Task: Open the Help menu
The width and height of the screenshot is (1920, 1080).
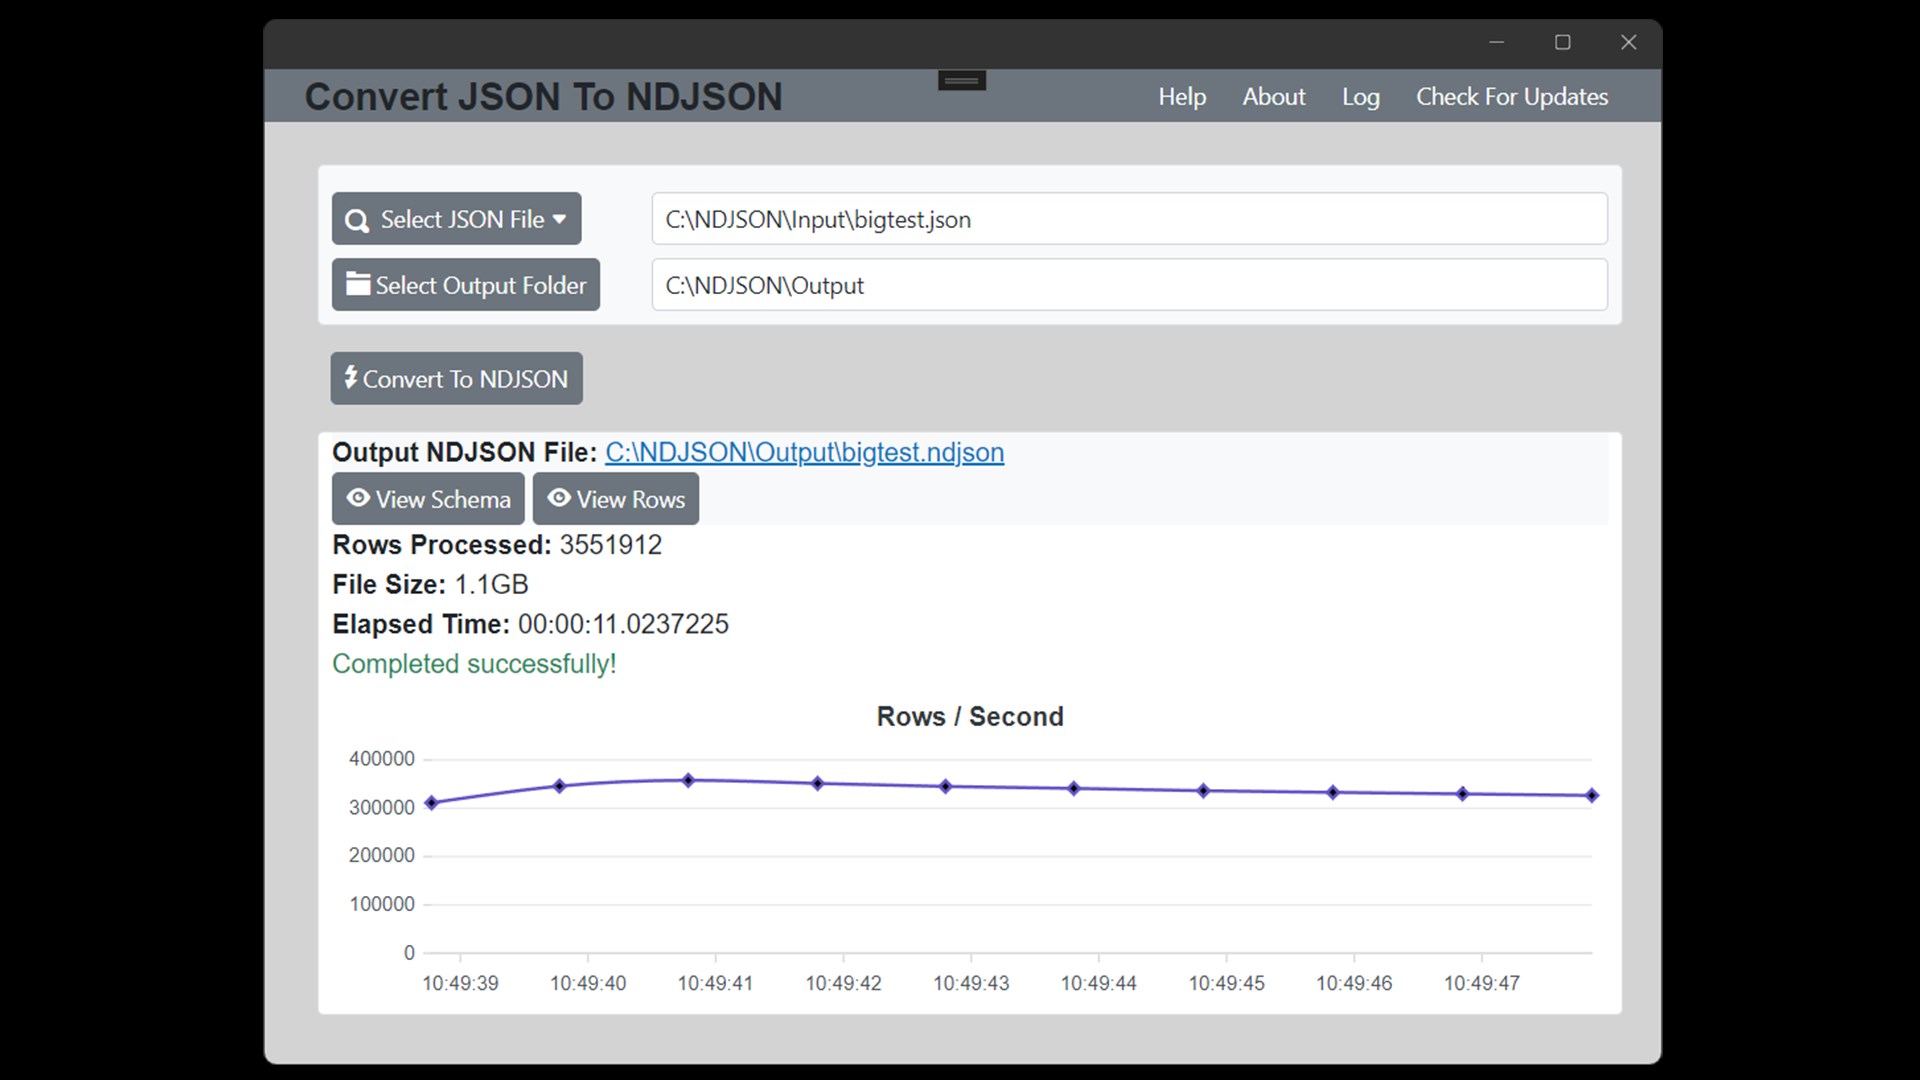Action: pos(1182,97)
